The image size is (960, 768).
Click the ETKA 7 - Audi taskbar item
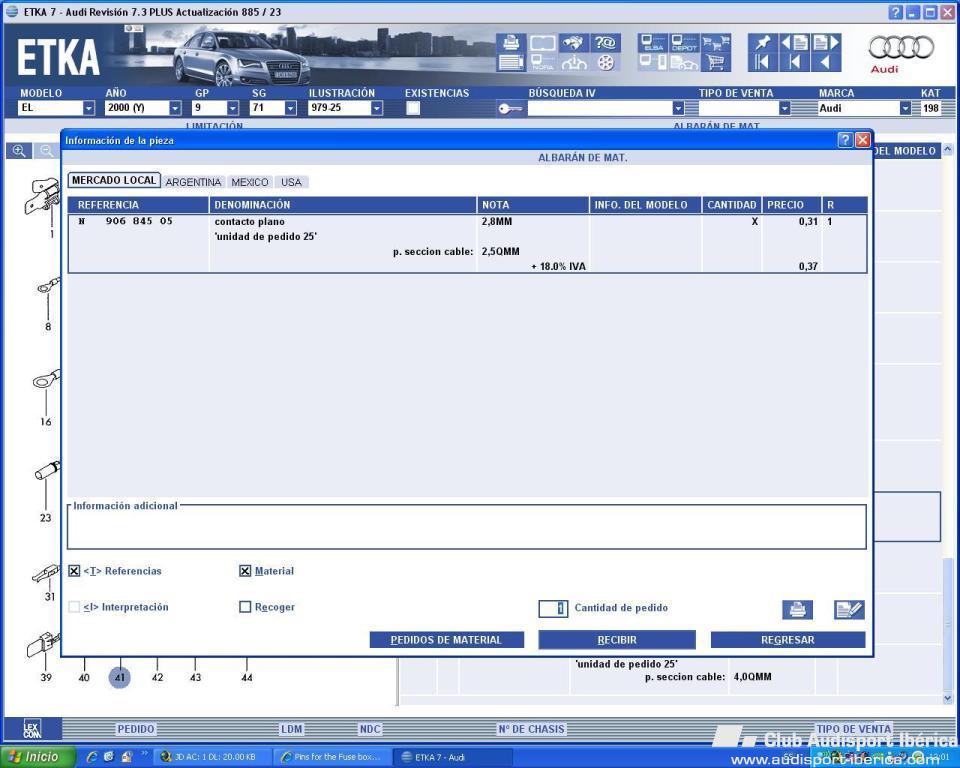pos(451,757)
